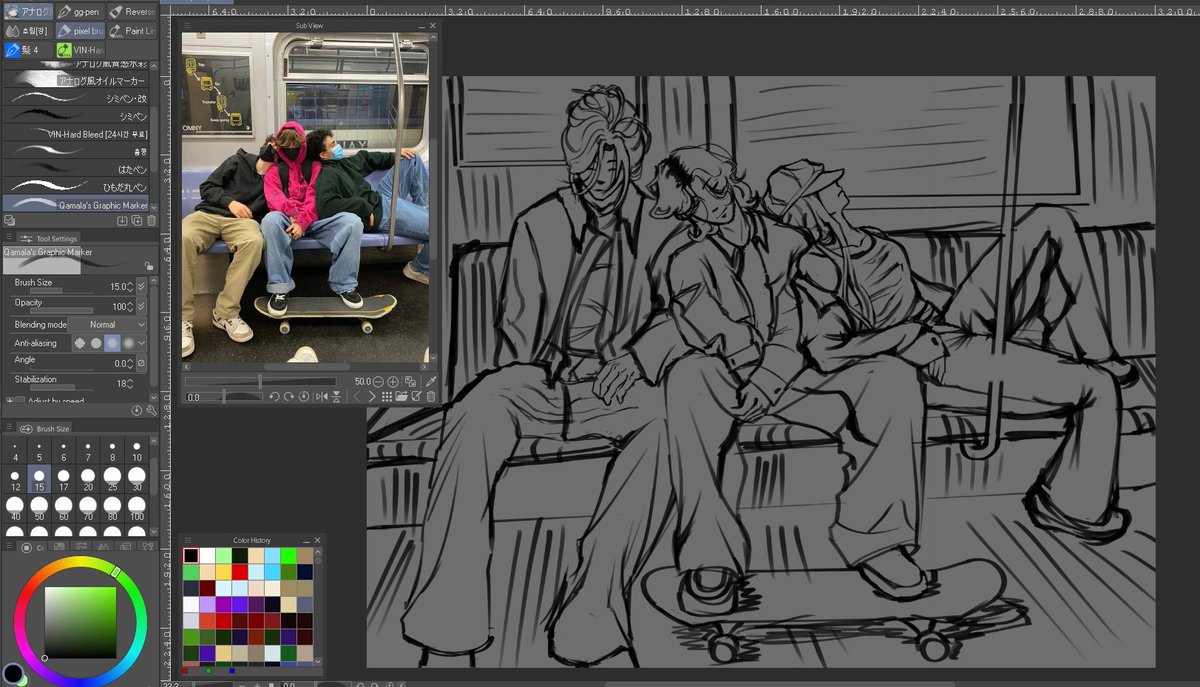Import an image via Sub View folder icon

coord(402,397)
